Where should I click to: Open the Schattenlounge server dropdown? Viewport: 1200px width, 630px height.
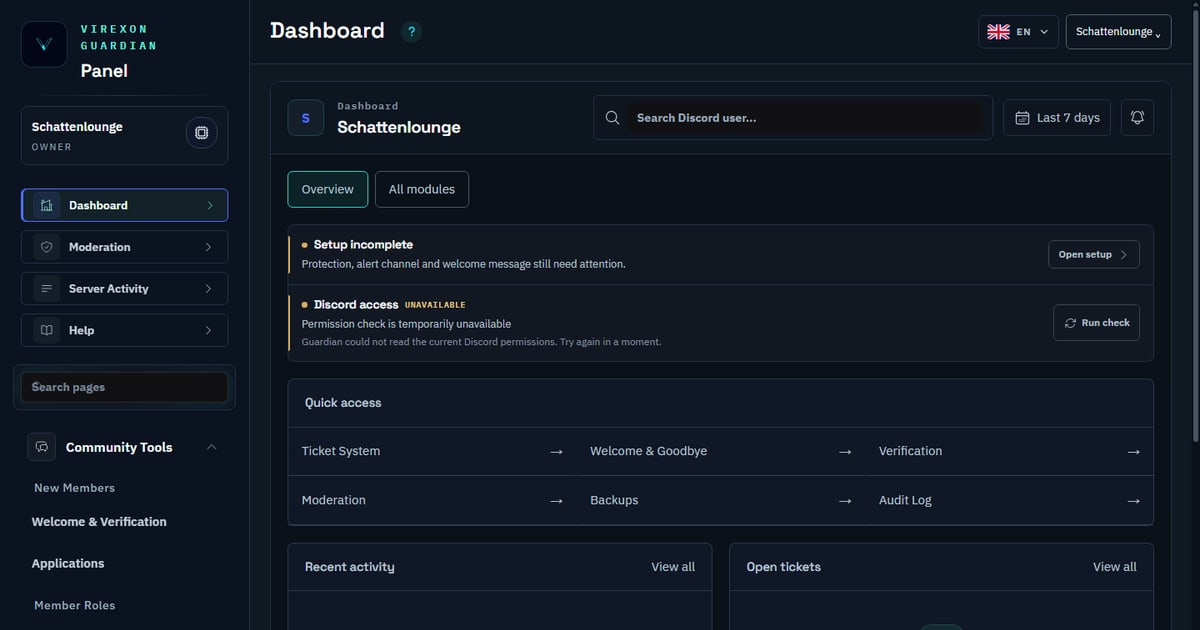point(1118,32)
